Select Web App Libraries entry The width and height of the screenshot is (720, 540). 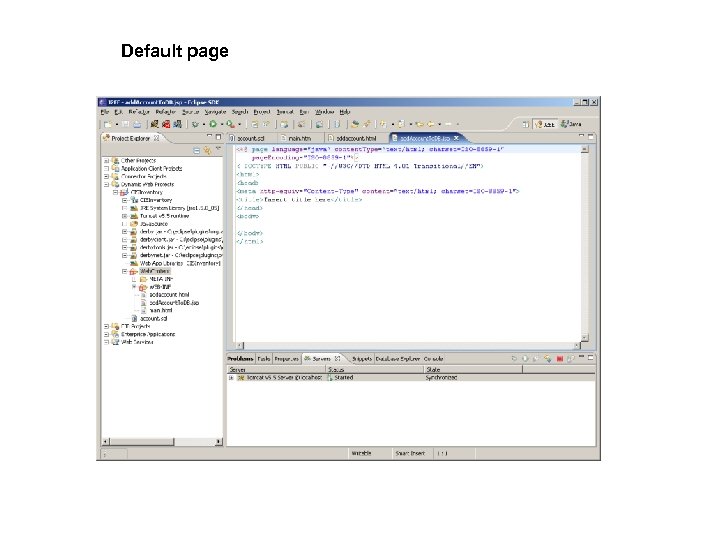tap(180, 264)
